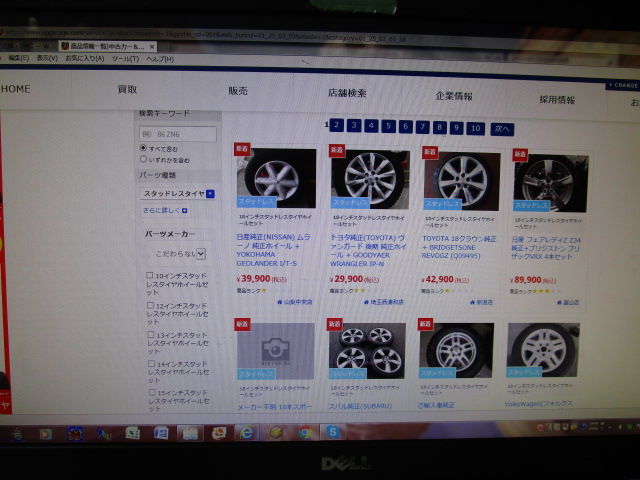The height and width of the screenshot is (480, 640).
Task: Open the 日産 フェアレディZ Z34 listing link
Action: point(546,248)
